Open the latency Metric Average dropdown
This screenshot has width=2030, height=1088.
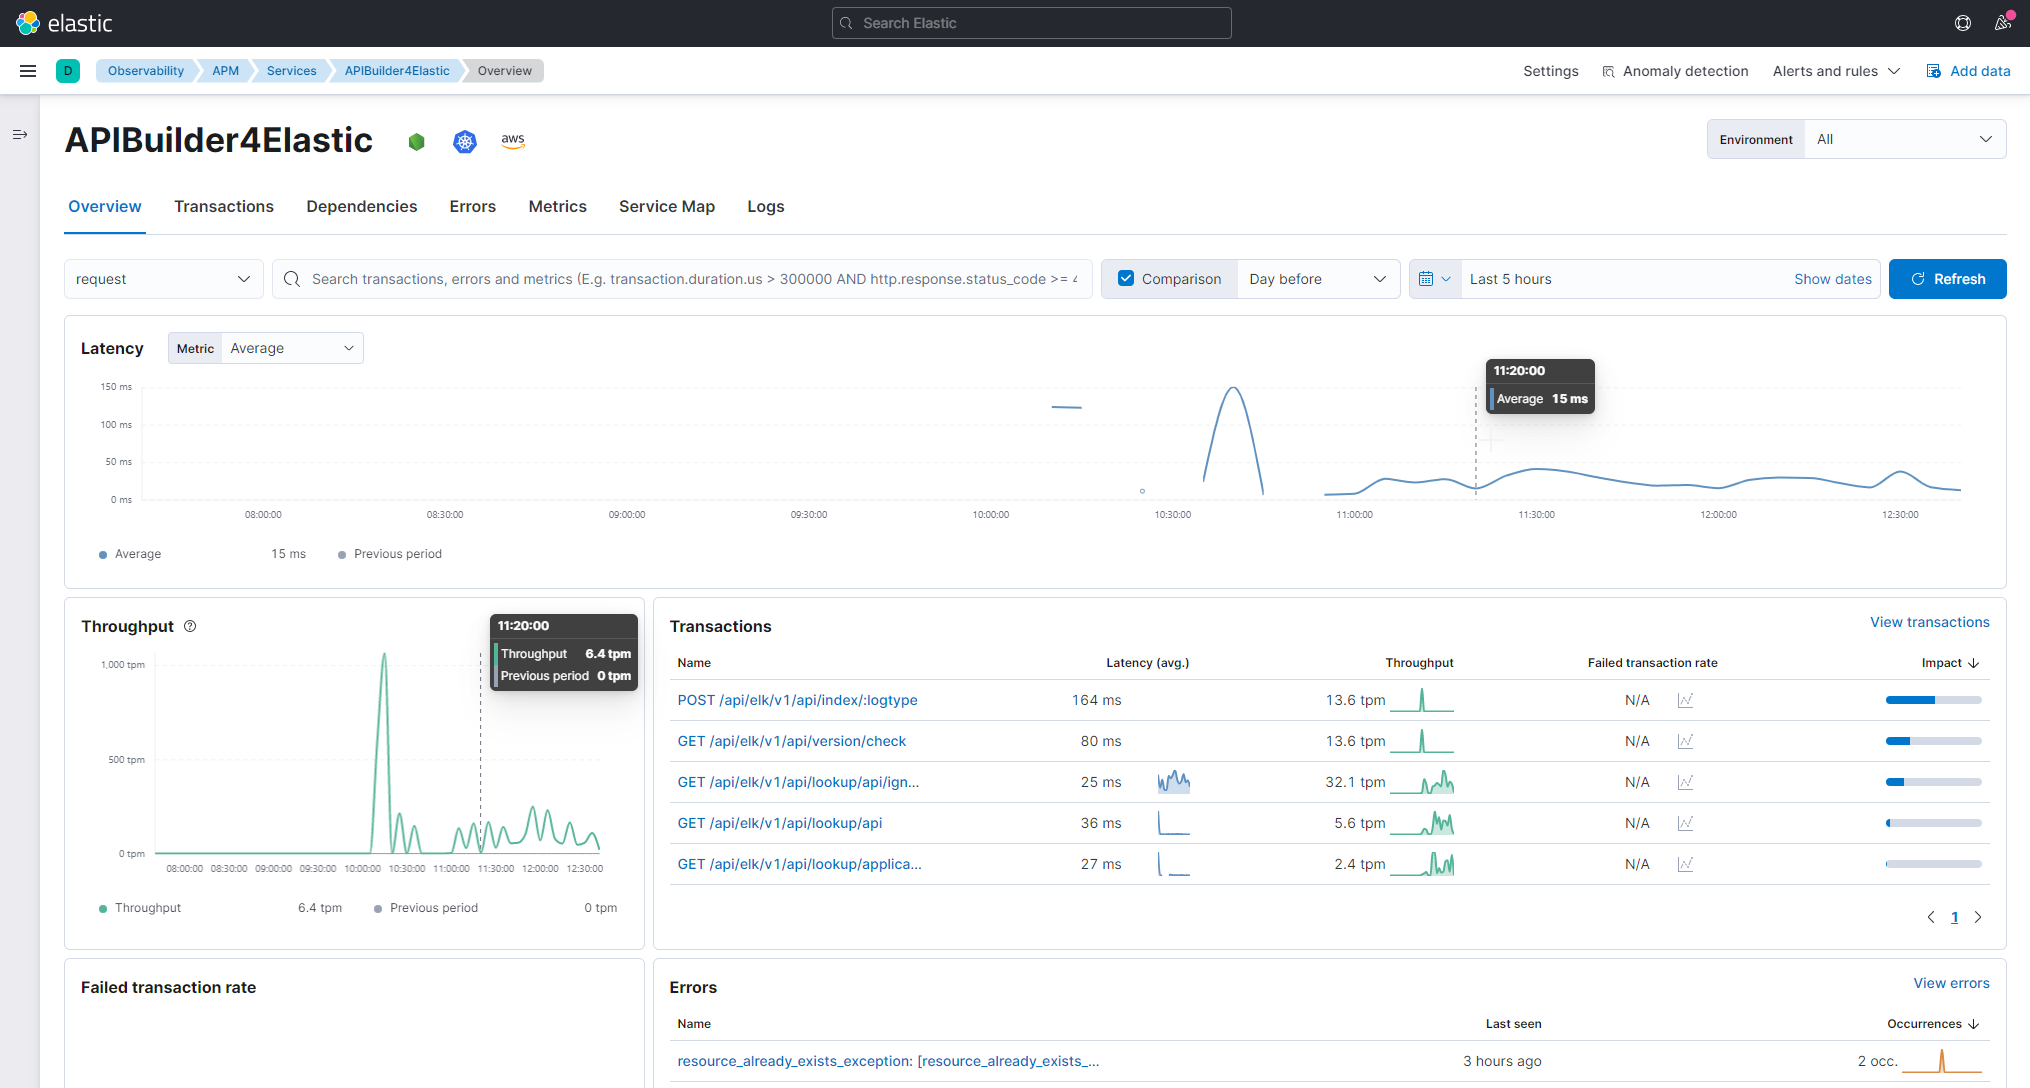coord(291,348)
